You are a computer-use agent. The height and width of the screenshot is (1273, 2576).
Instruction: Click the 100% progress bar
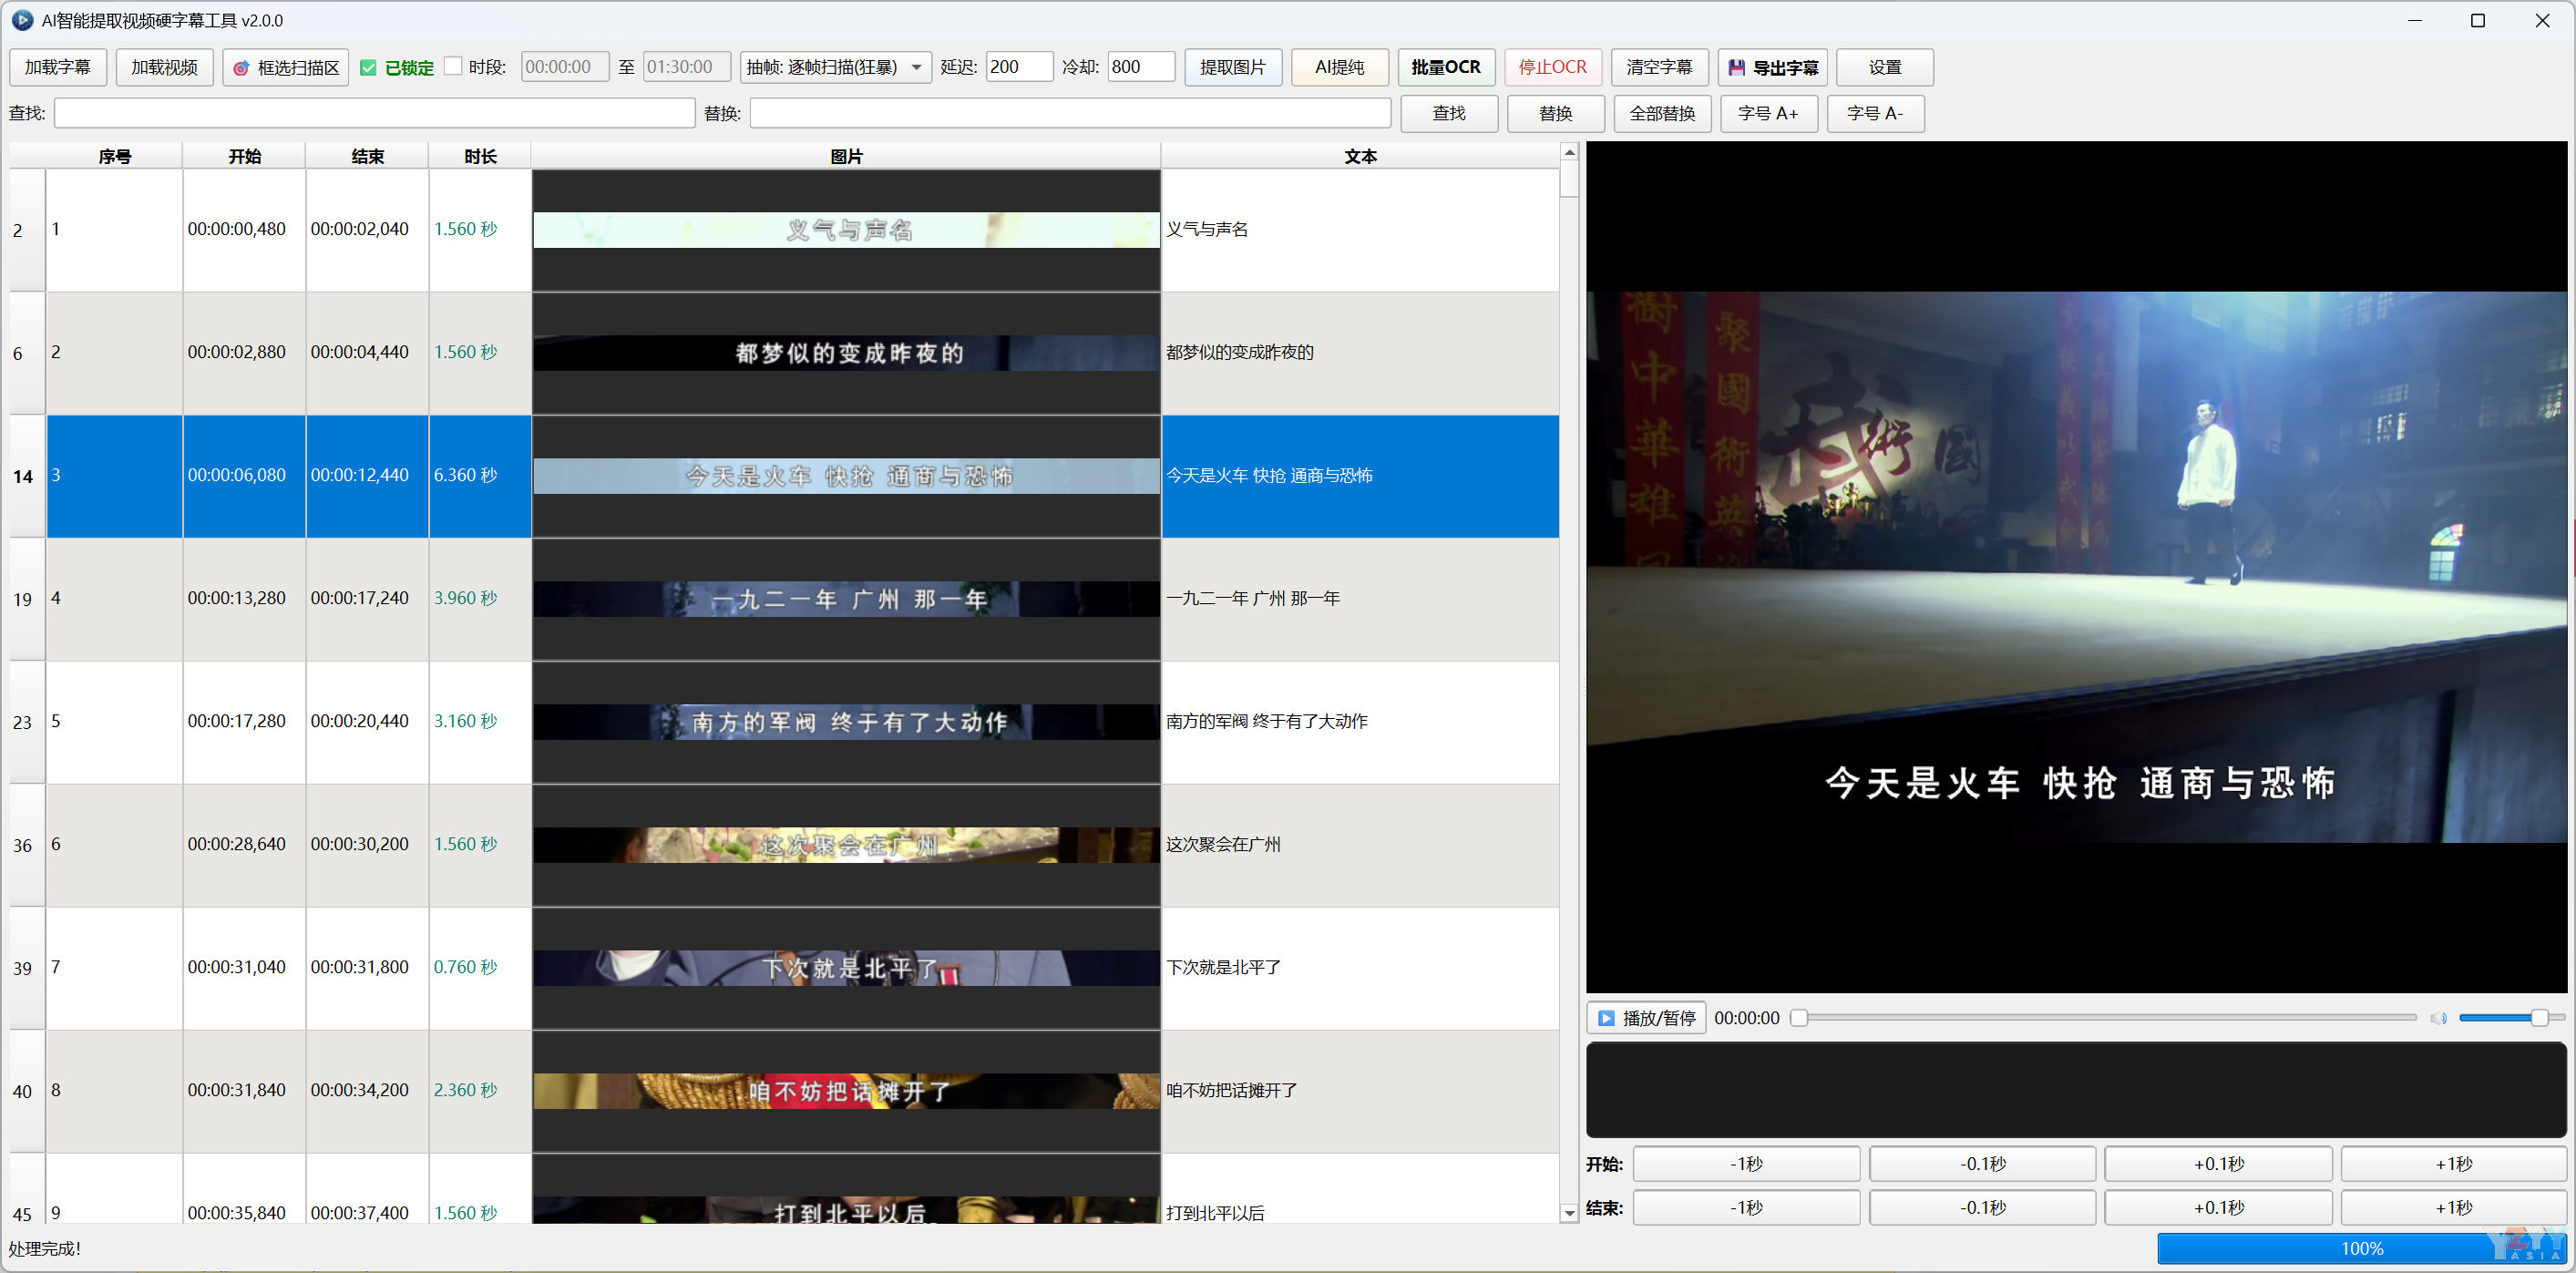2362,1248
